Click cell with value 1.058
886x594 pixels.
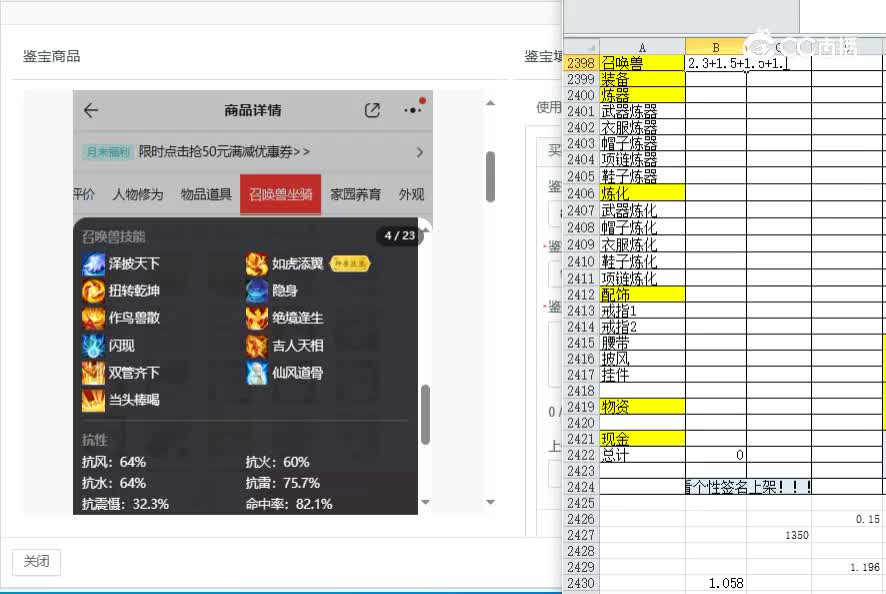pyautogui.click(x=715, y=583)
